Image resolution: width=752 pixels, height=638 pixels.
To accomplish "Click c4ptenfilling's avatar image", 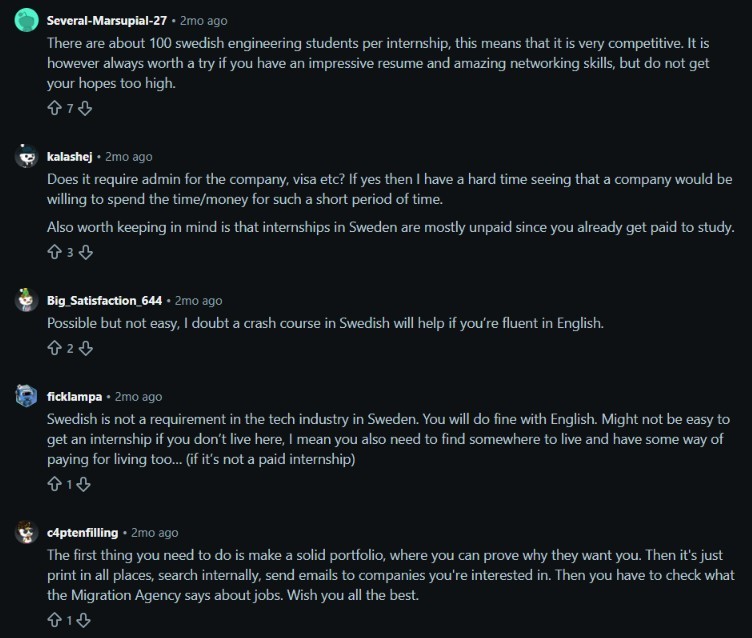I will coord(26,532).
